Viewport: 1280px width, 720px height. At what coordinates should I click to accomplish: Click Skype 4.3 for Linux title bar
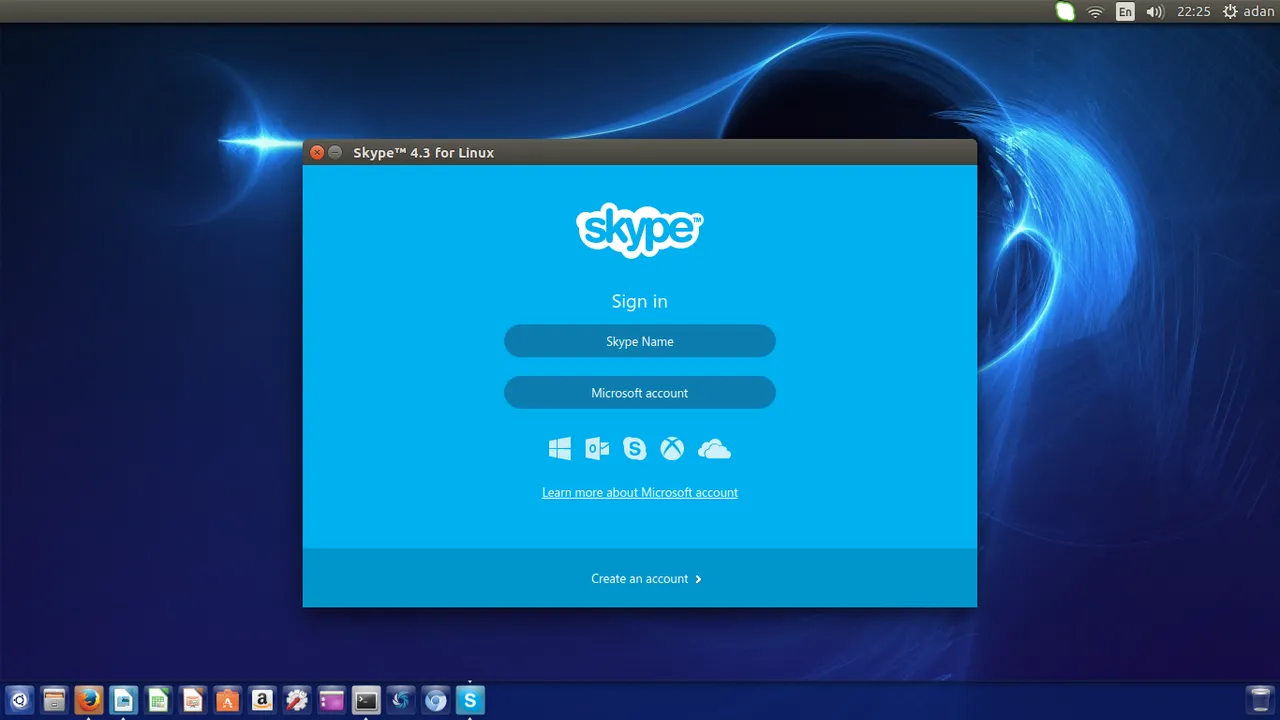tap(640, 153)
